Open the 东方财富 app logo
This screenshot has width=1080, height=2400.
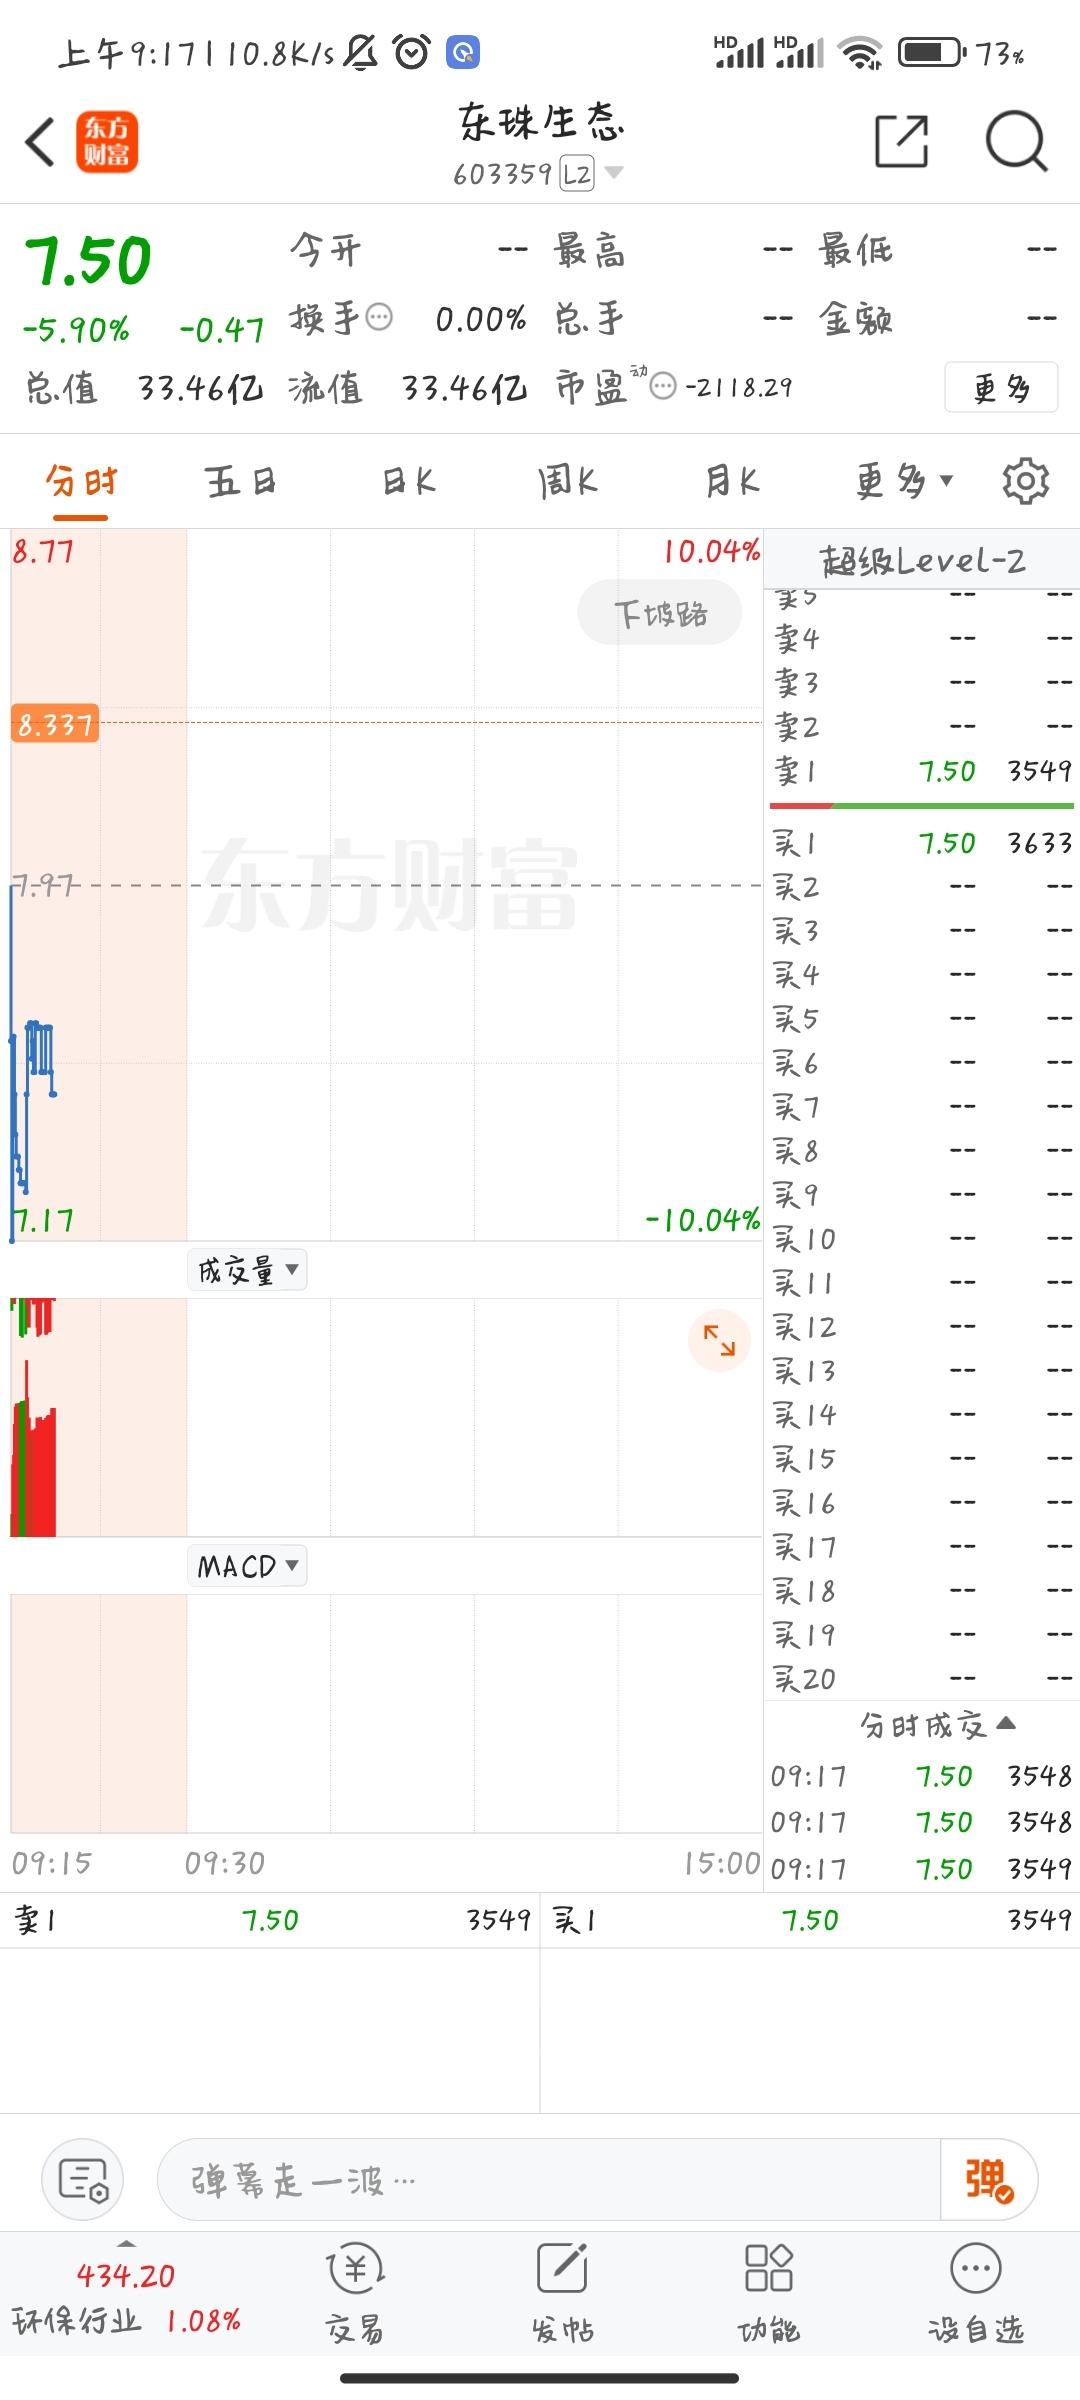tap(107, 142)
